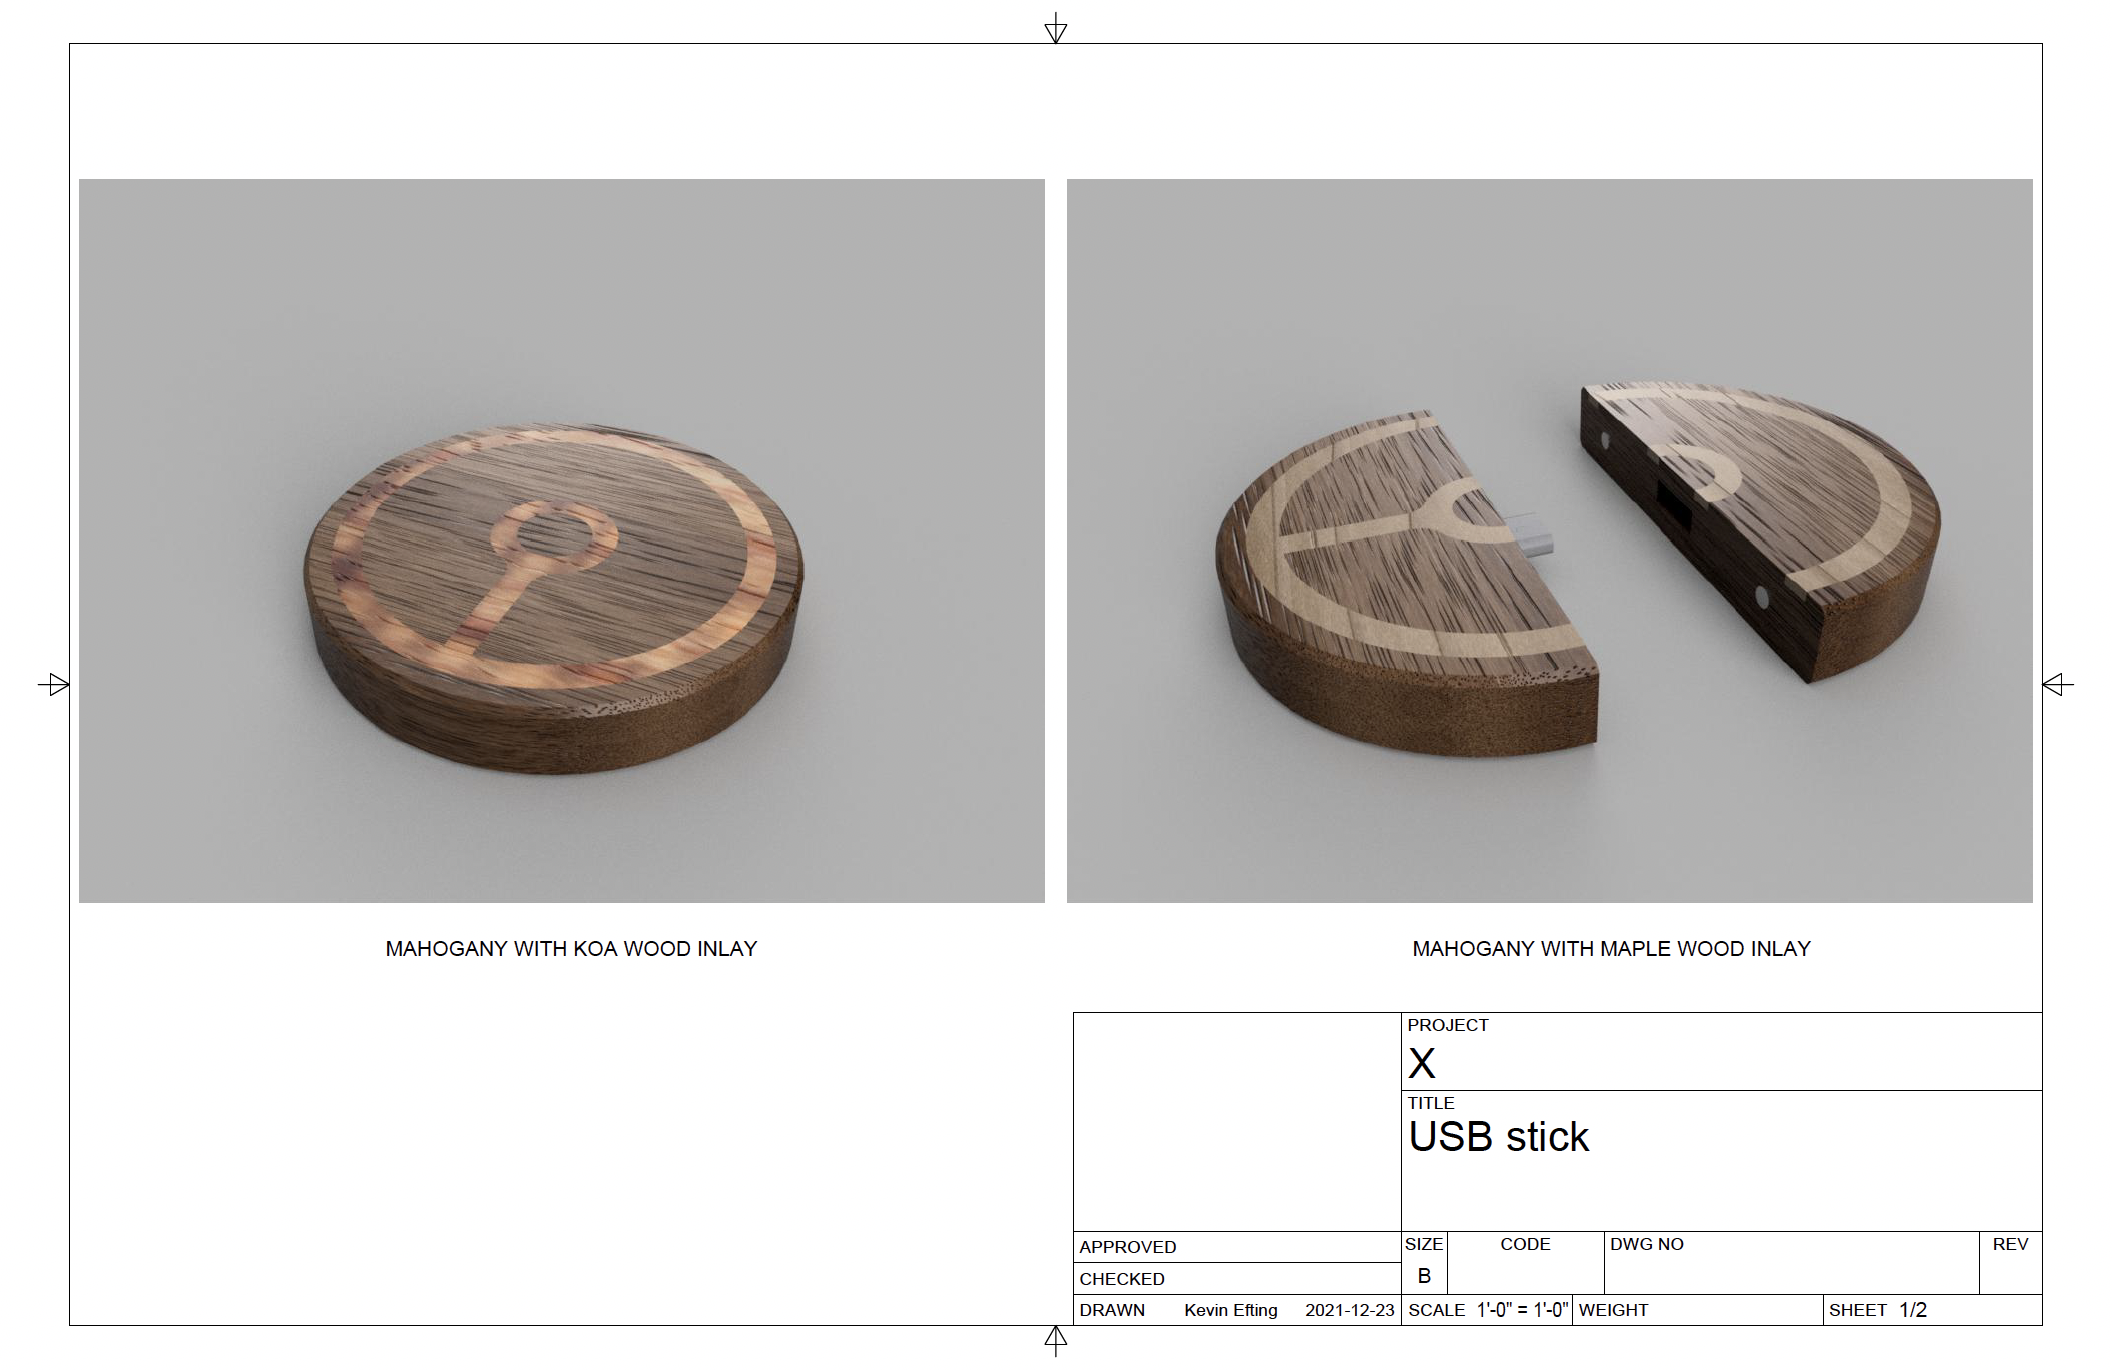Click the 'USB stick' title text
This screenshot has width=2112, height=1370.
(1498, 1138)
